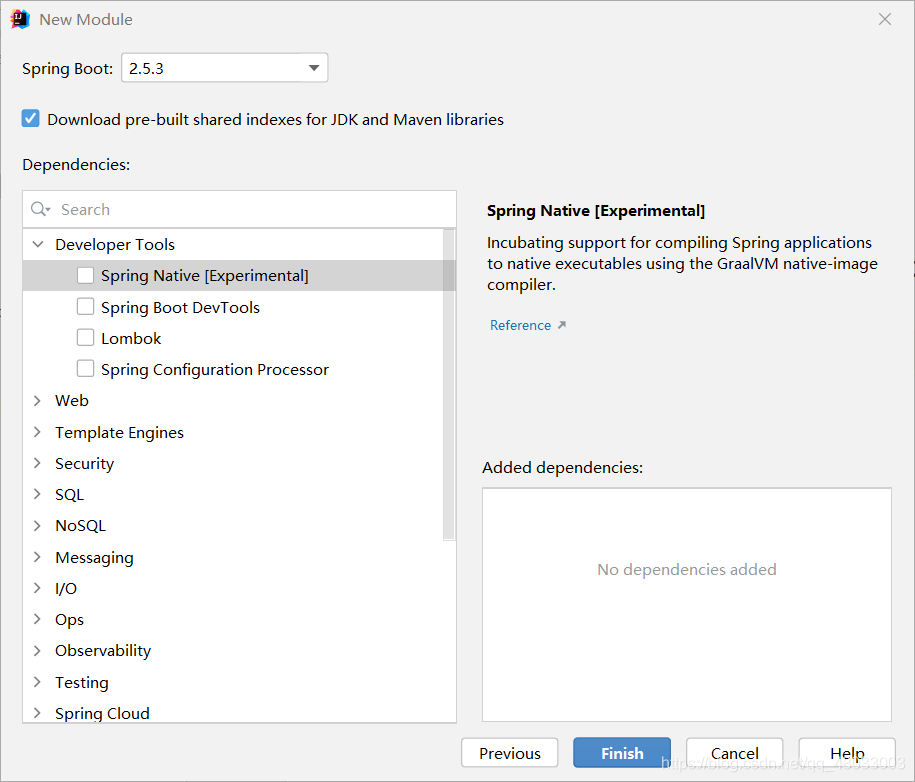Image resolution: width=915 pixels, height=782 pixels.
Task: Select the Developer Tools tree label
Action: [x=115, y=245]
